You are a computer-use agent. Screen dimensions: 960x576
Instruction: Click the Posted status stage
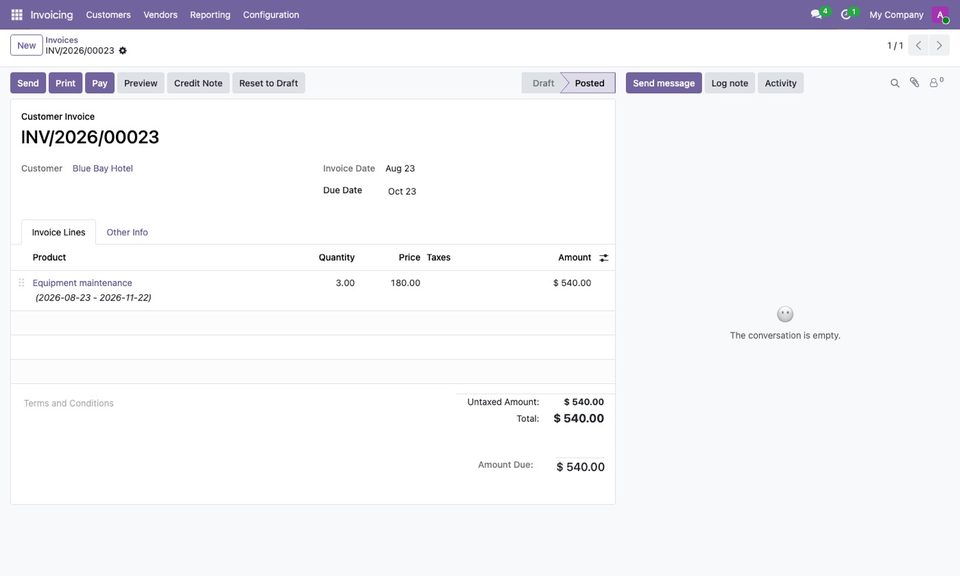click(589, 83)
